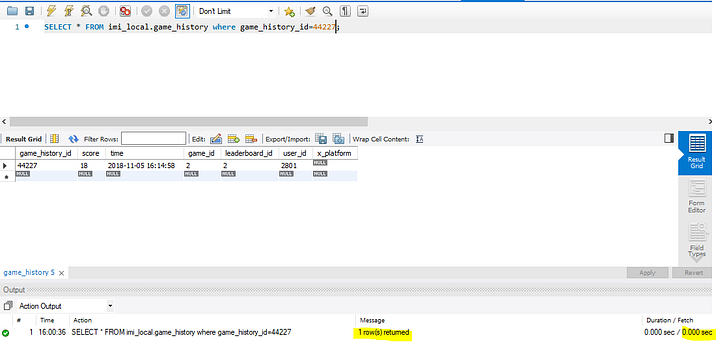Select the row marker arrow of first row
Viewport: 716px width, 361px height.
(x=5, y=166)
